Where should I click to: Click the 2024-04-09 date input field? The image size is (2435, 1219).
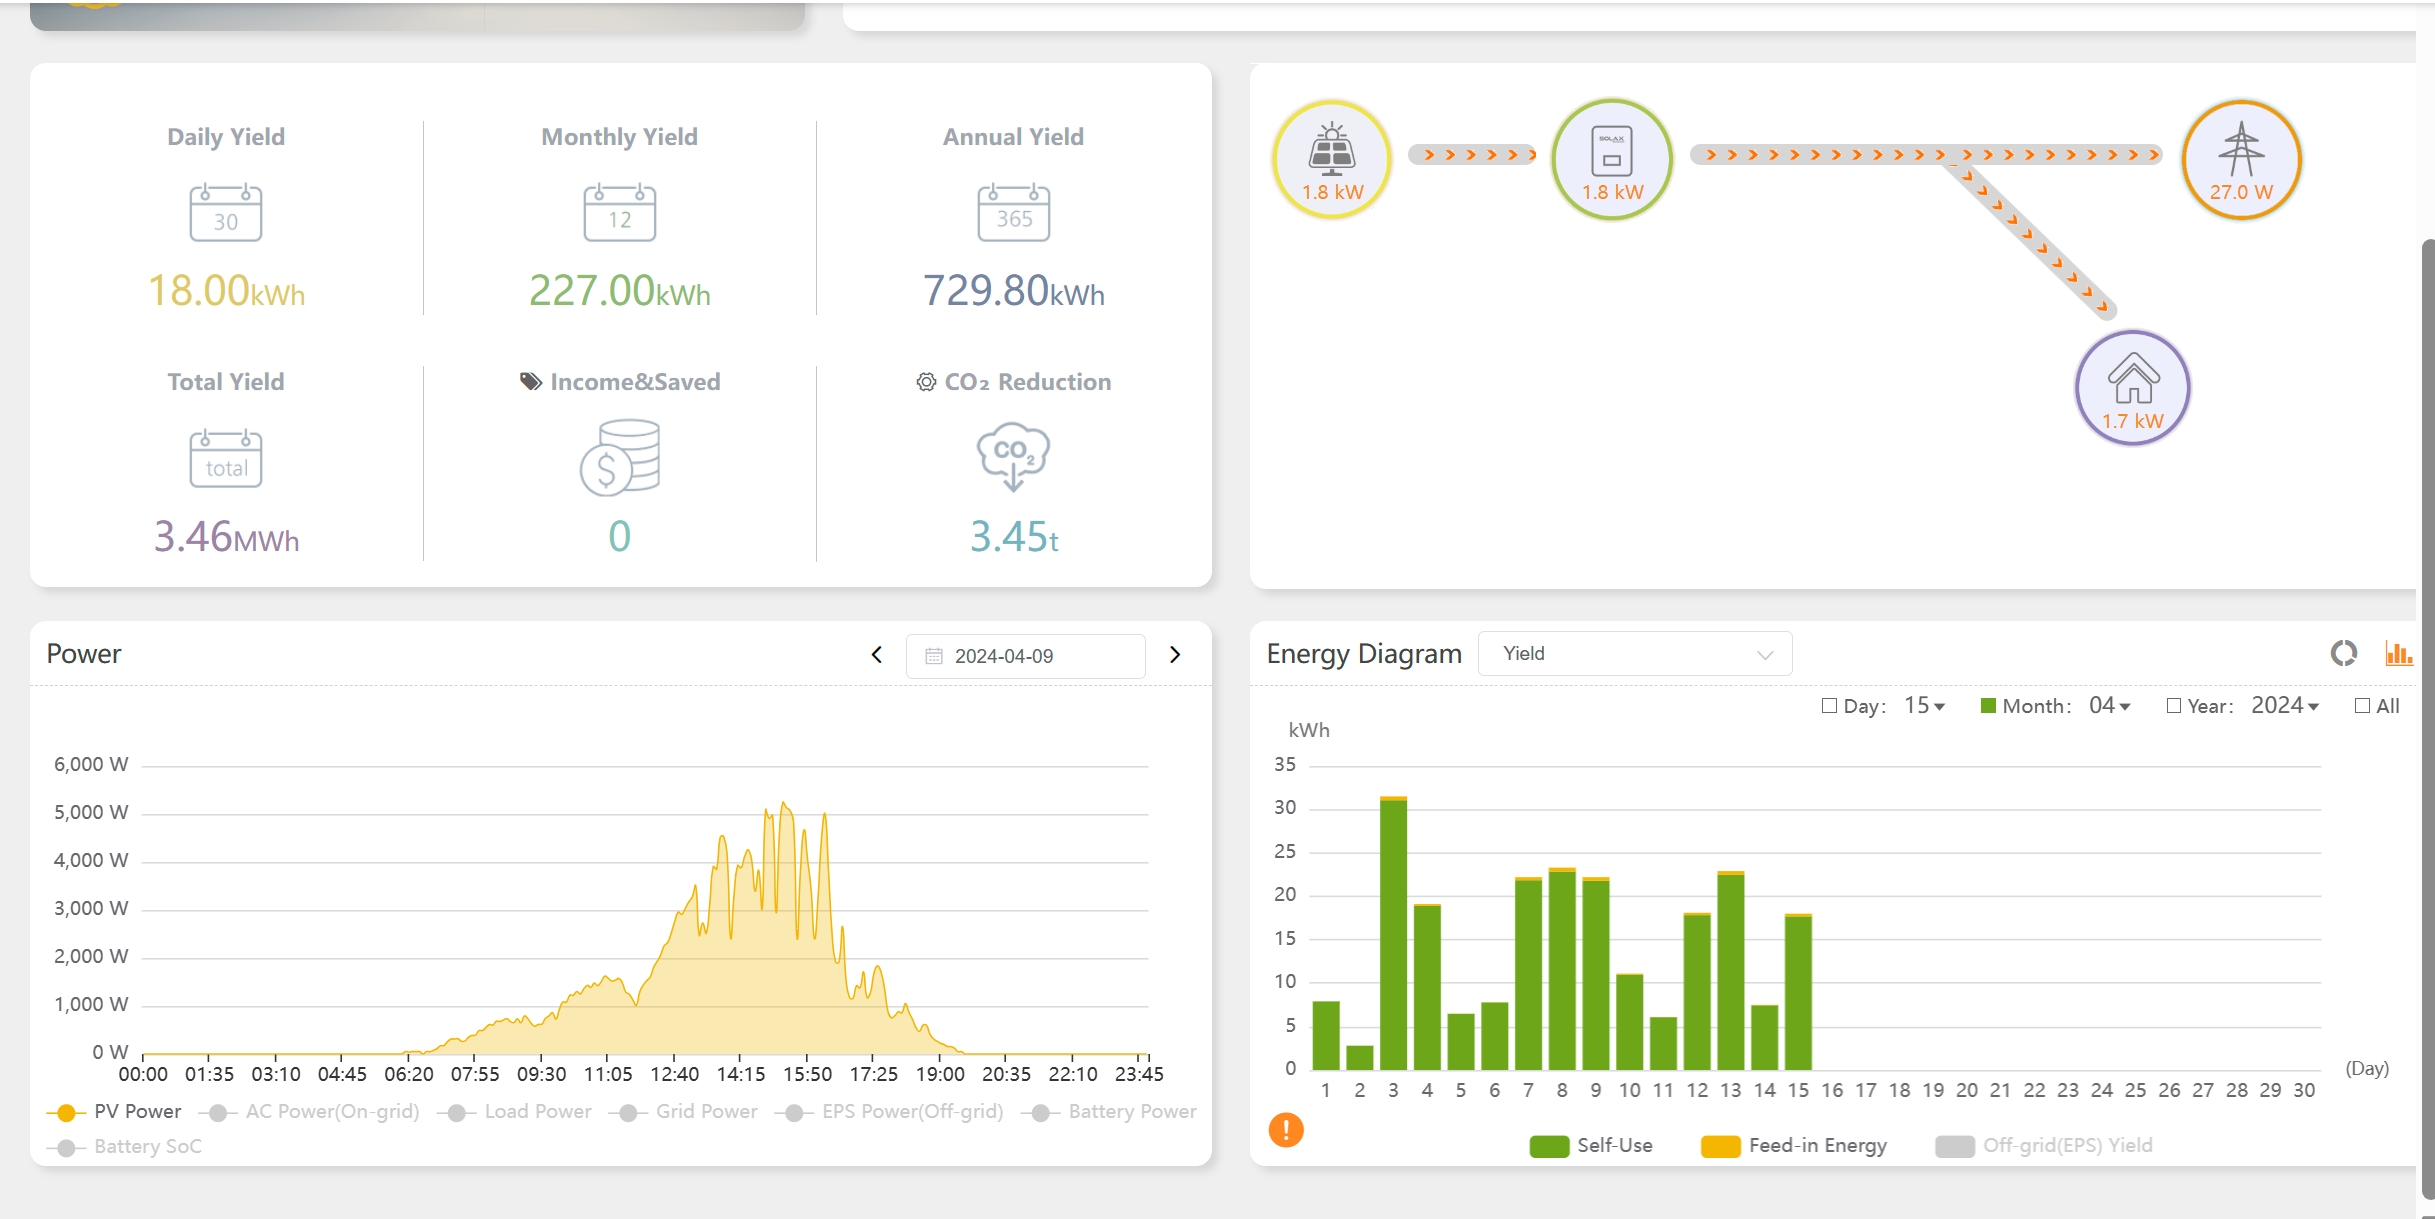tap(1025, 656)
